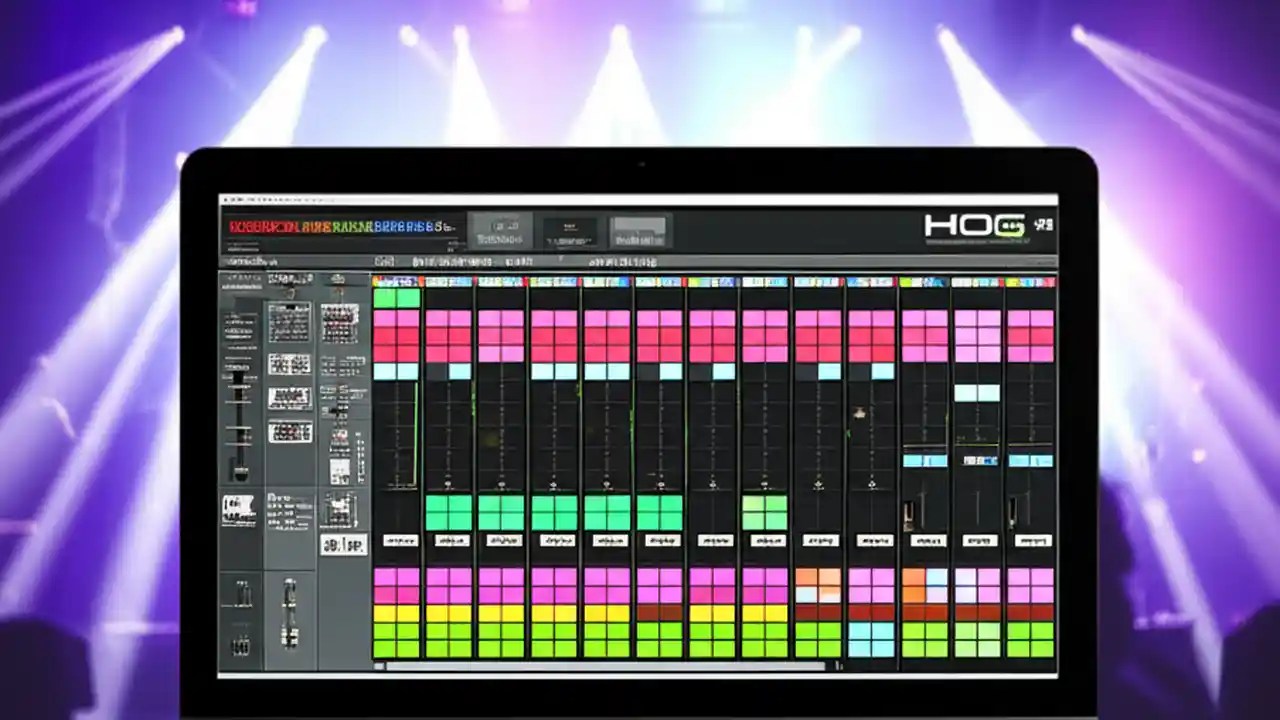Viewport: 1280px width, 720px height.
Task: Switch to the rightmost colored column header tab
Action: click(x=1030, y=281)
